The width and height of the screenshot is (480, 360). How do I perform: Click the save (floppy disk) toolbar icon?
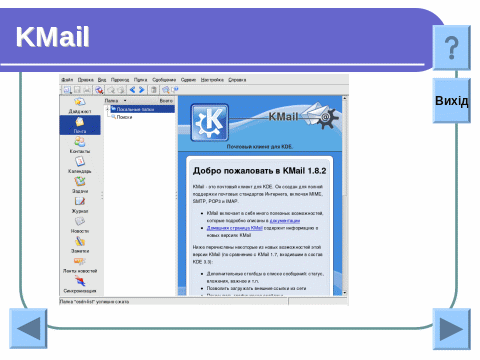pyautogui.click(x=77, y=90)
